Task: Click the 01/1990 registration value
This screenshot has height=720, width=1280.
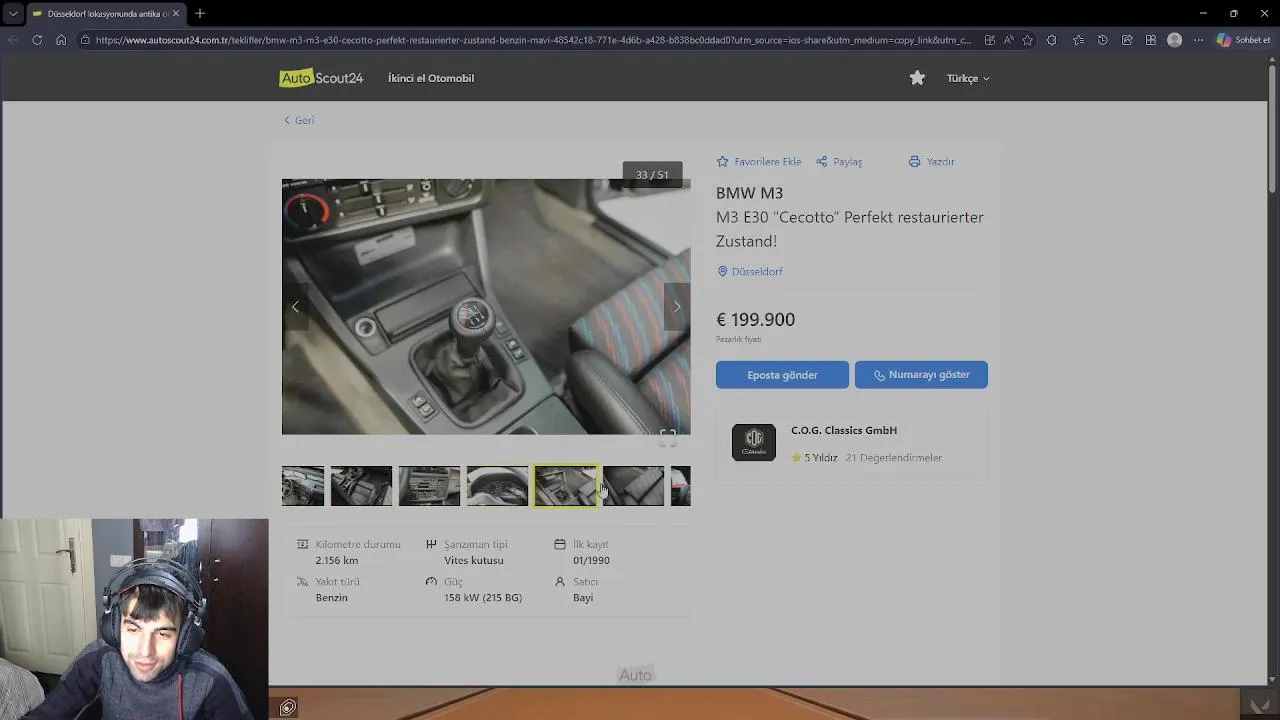Action: 591,560
